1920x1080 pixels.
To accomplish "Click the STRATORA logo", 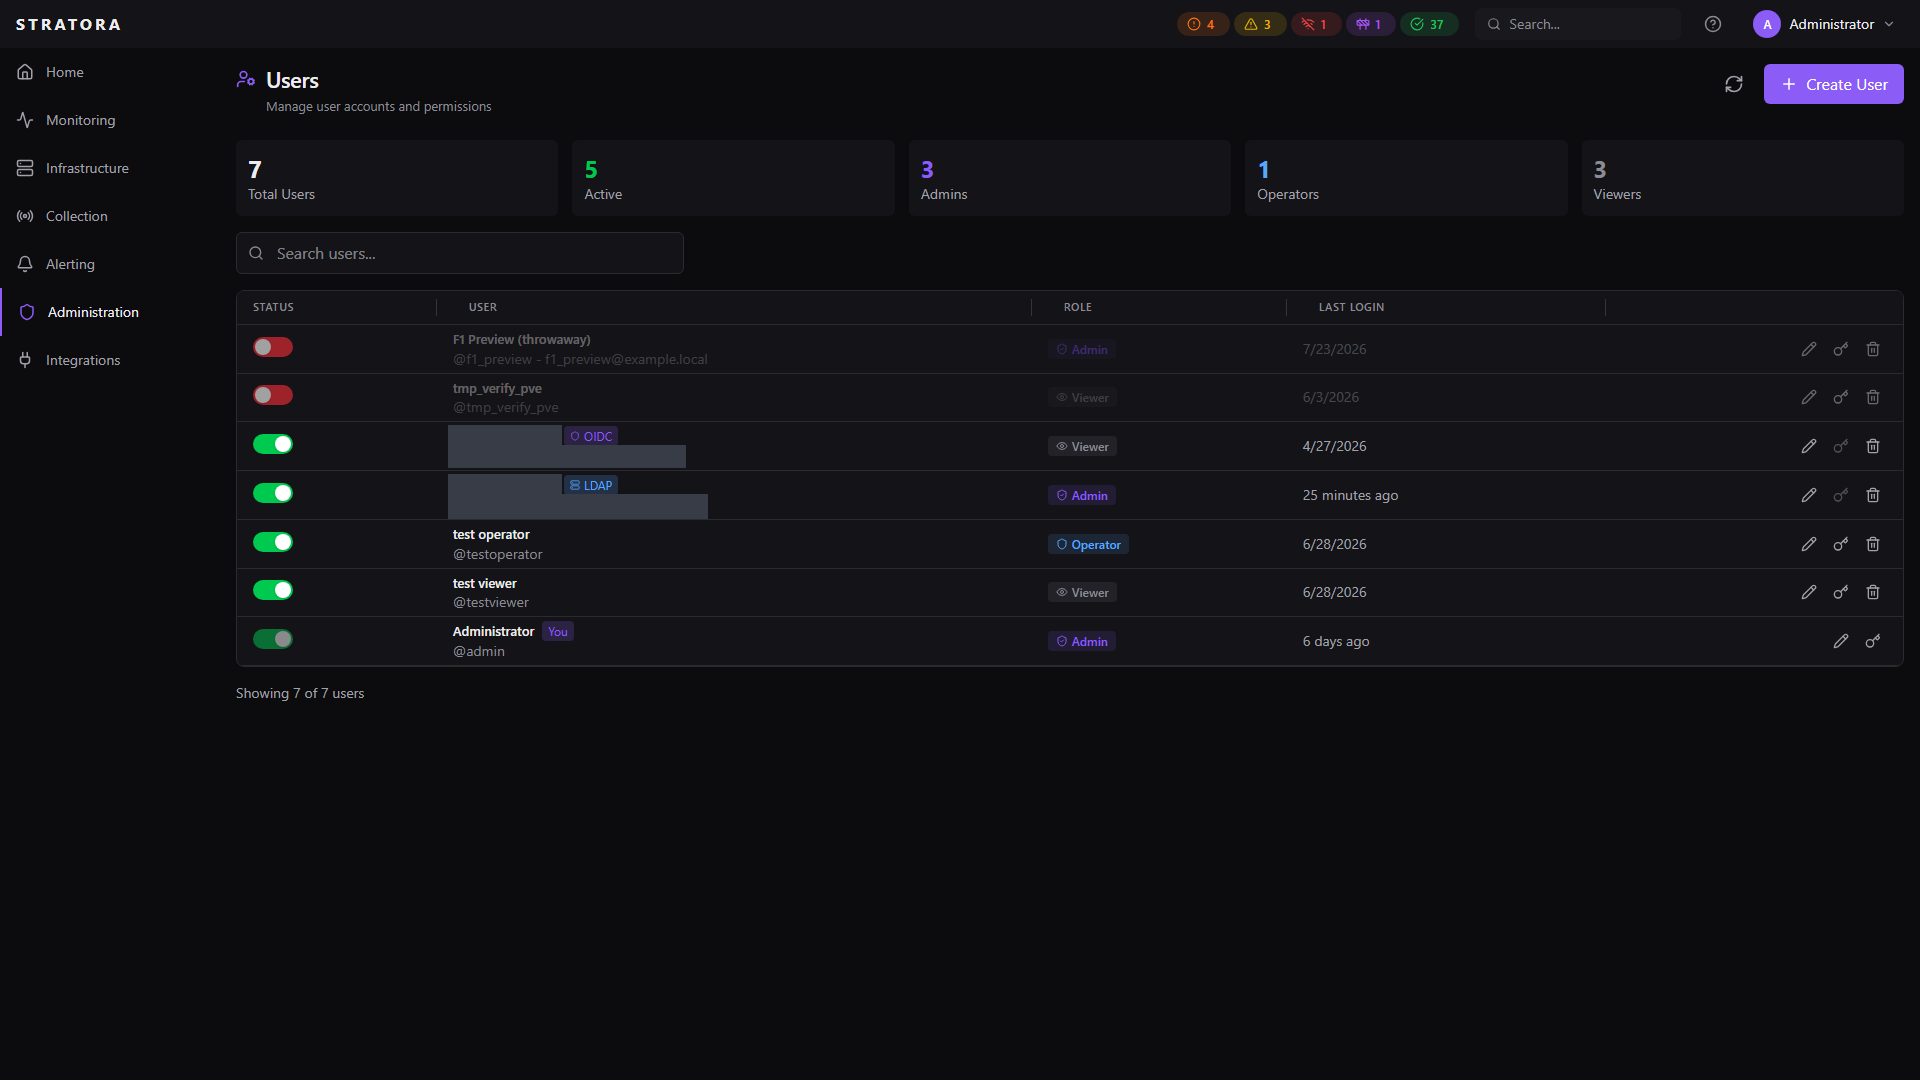I will coord(68,24).
